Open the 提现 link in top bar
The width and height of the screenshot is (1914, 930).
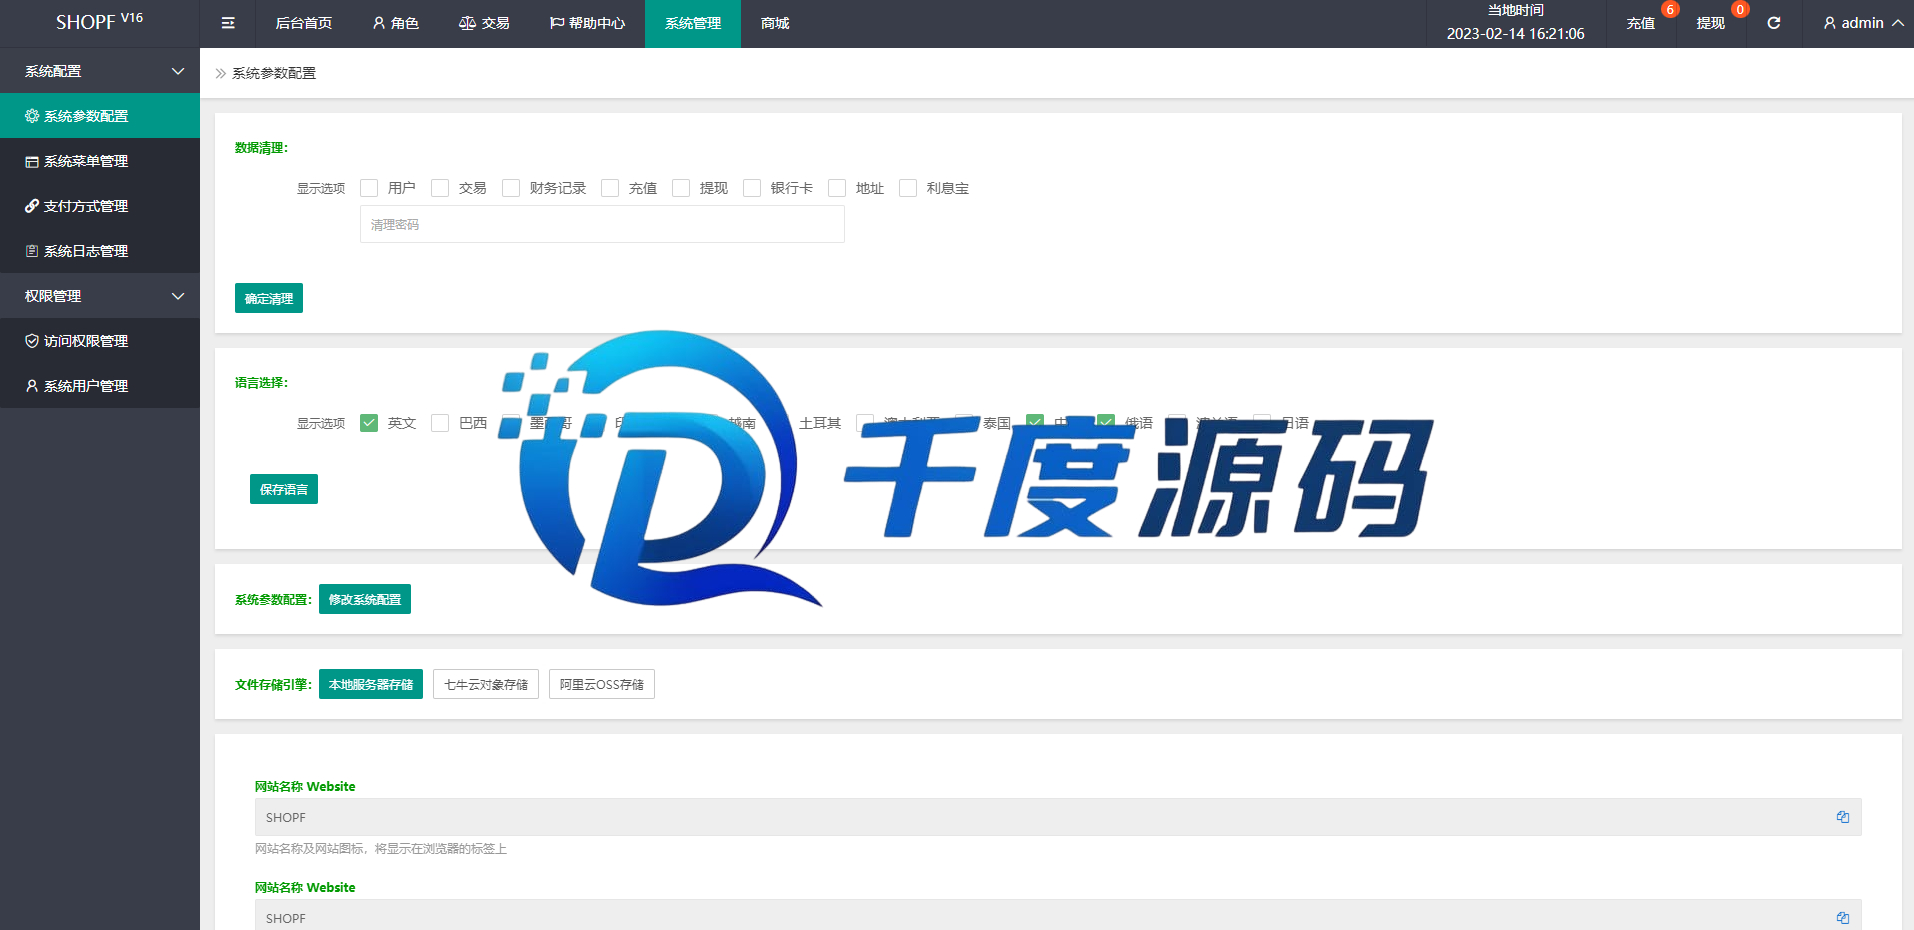1710,23
